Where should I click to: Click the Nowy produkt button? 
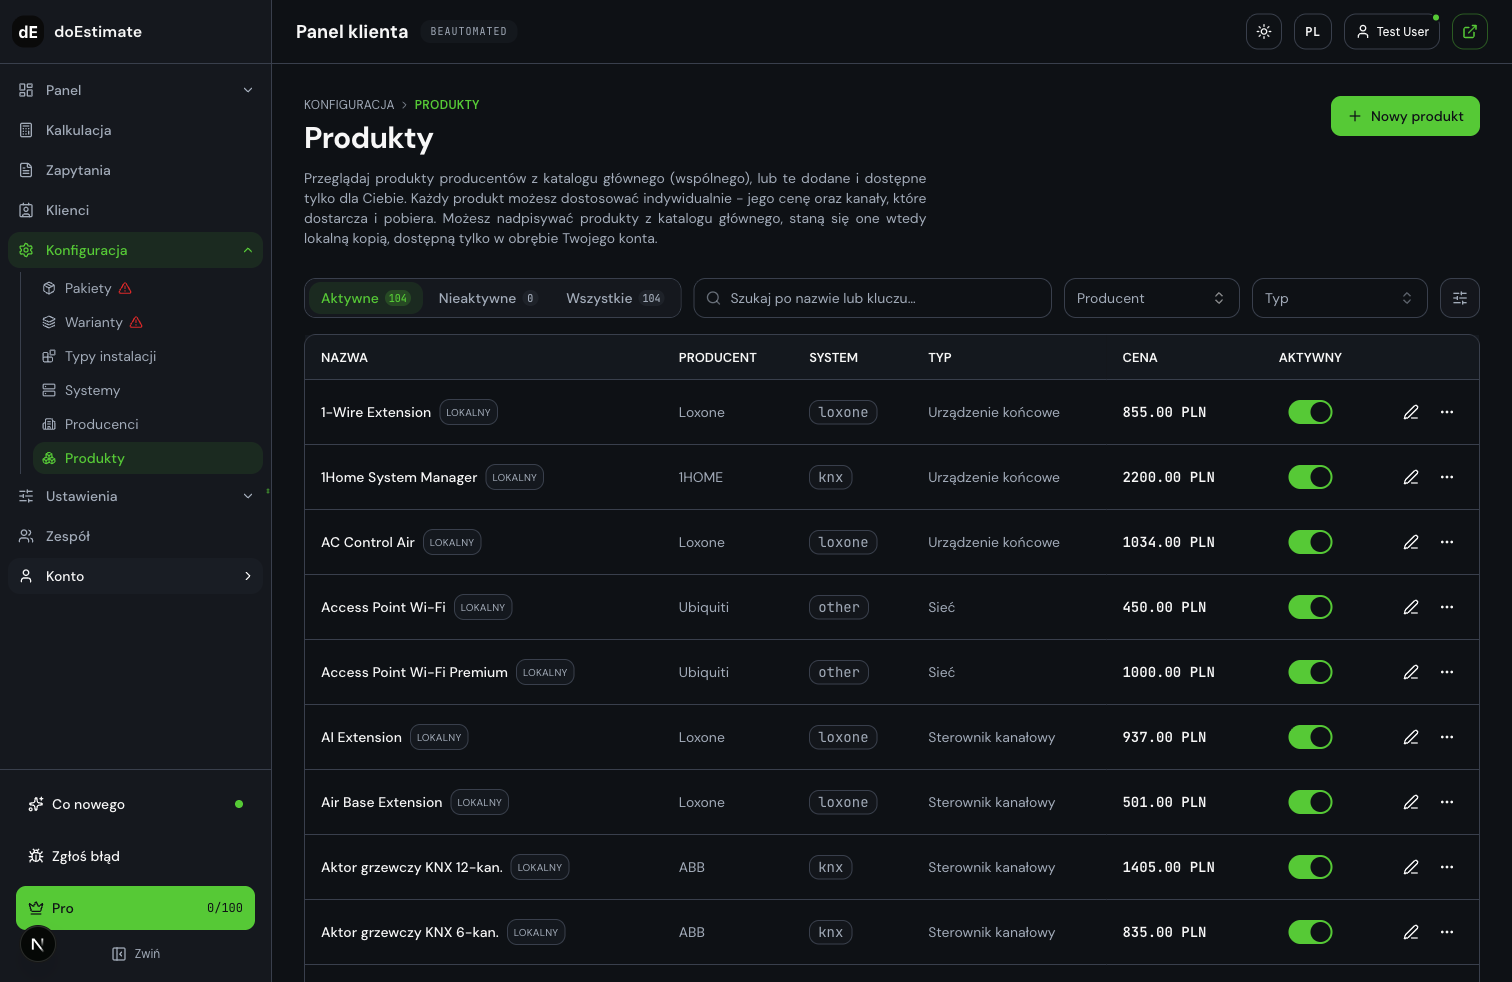click(1405, 116)
